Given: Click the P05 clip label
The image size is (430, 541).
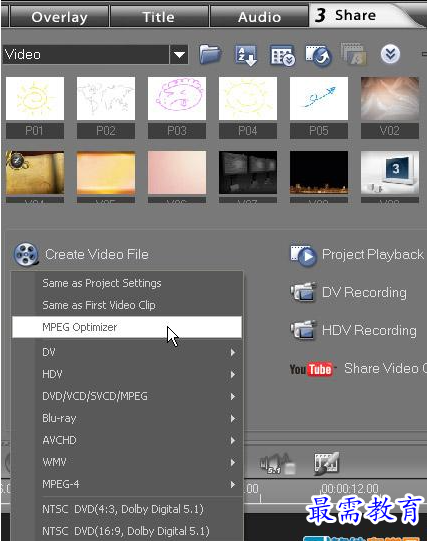Looking at the screenshot, I should 319,131.
